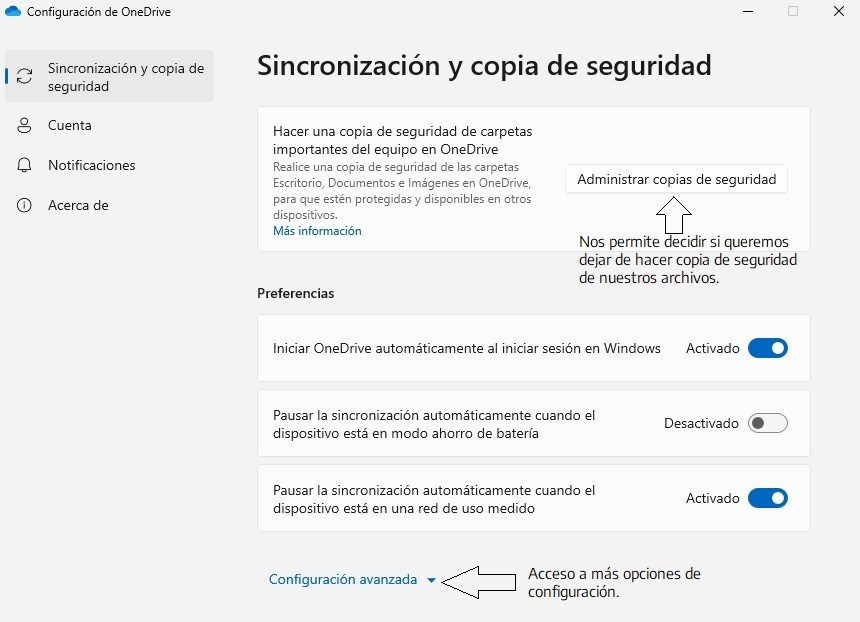The width and height of the screenshot is (860, 622).
Task: Click the OneDrive cloud icon in title bar
Action: point(13,11)
